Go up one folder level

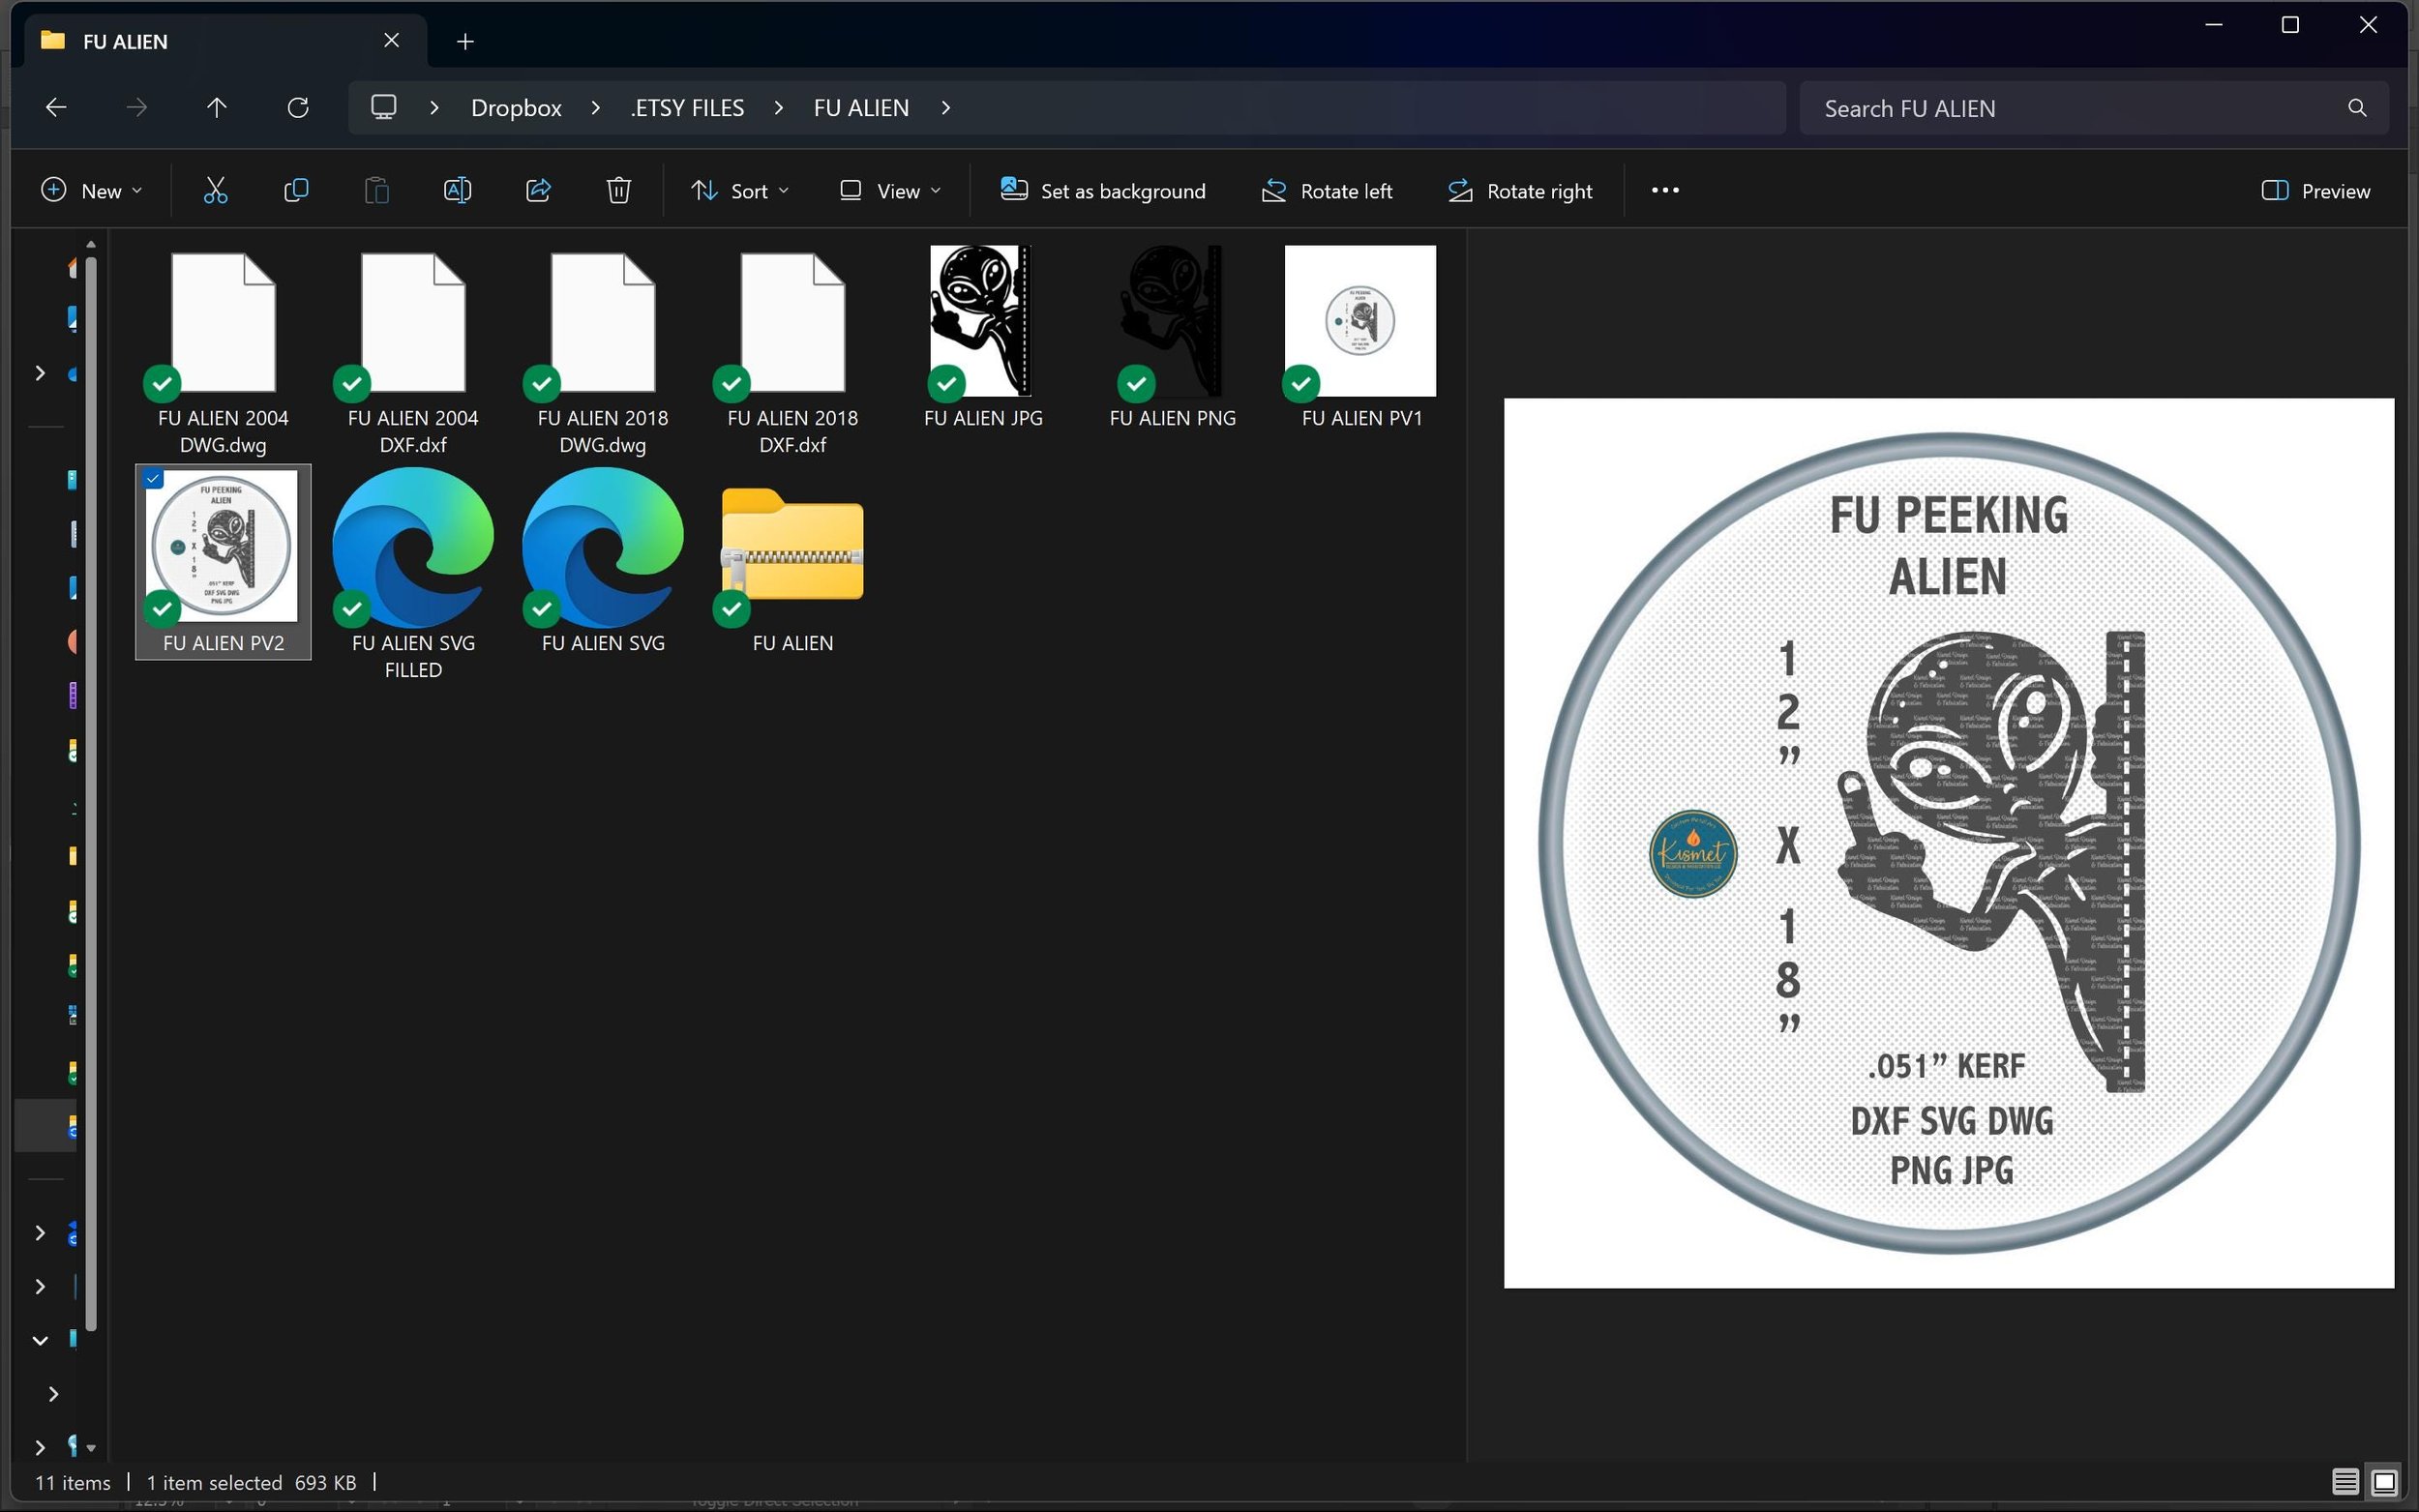(217, 108)
